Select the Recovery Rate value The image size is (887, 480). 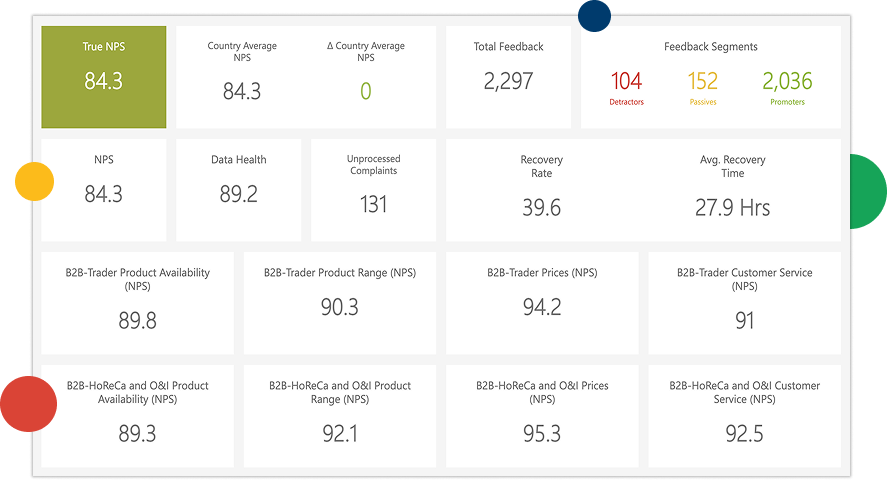(541, 208)
